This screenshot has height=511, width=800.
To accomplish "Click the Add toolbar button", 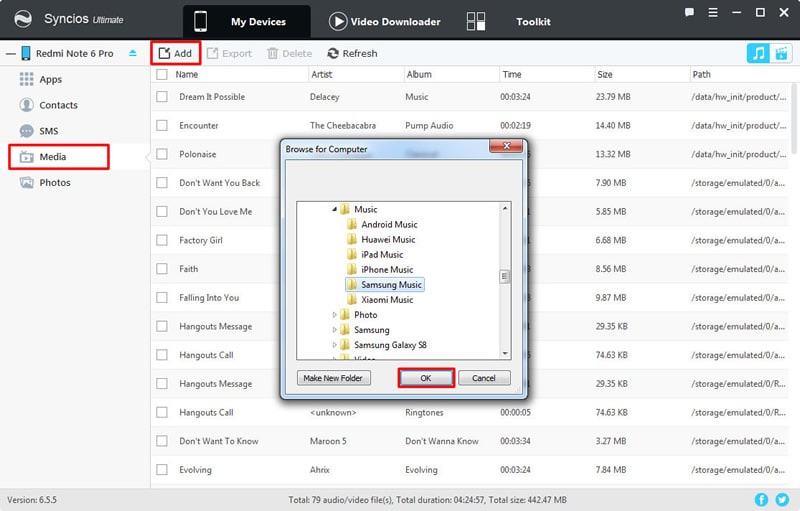I will point(175,53).
